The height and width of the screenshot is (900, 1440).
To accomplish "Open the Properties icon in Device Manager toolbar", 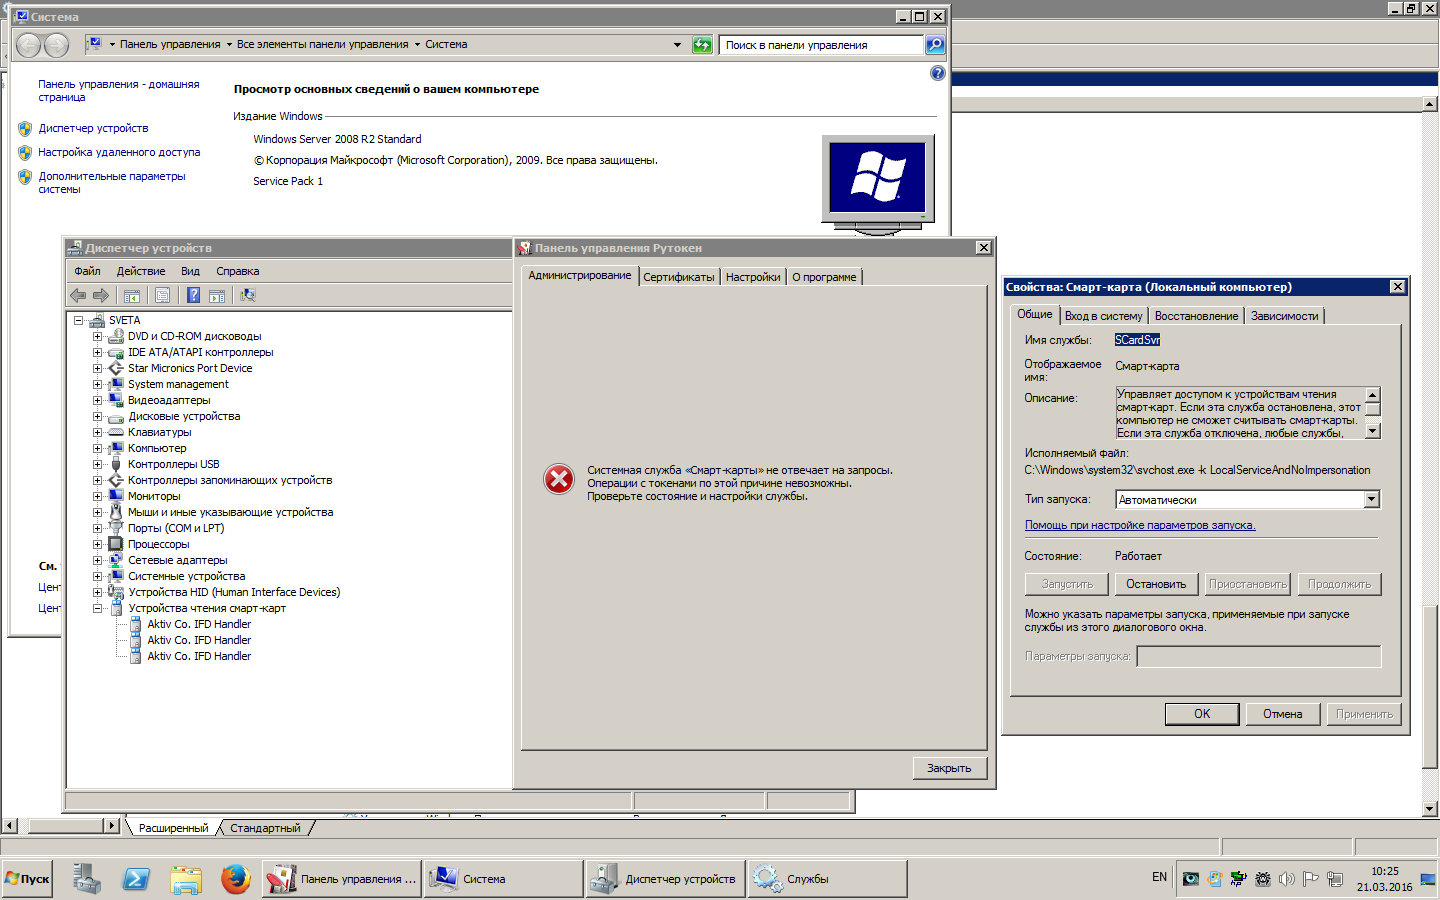I will (x=162, y=295).
